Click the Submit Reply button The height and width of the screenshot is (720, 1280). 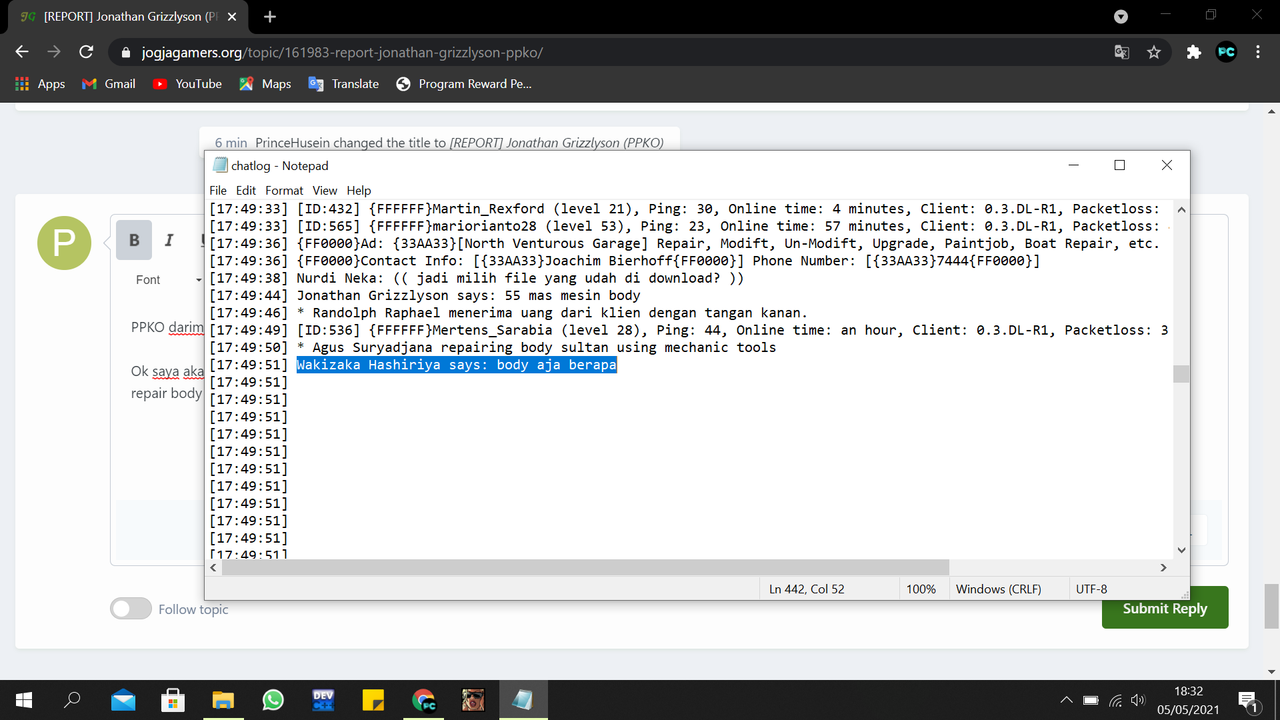pyautogui.click(x=1165, y=608)
